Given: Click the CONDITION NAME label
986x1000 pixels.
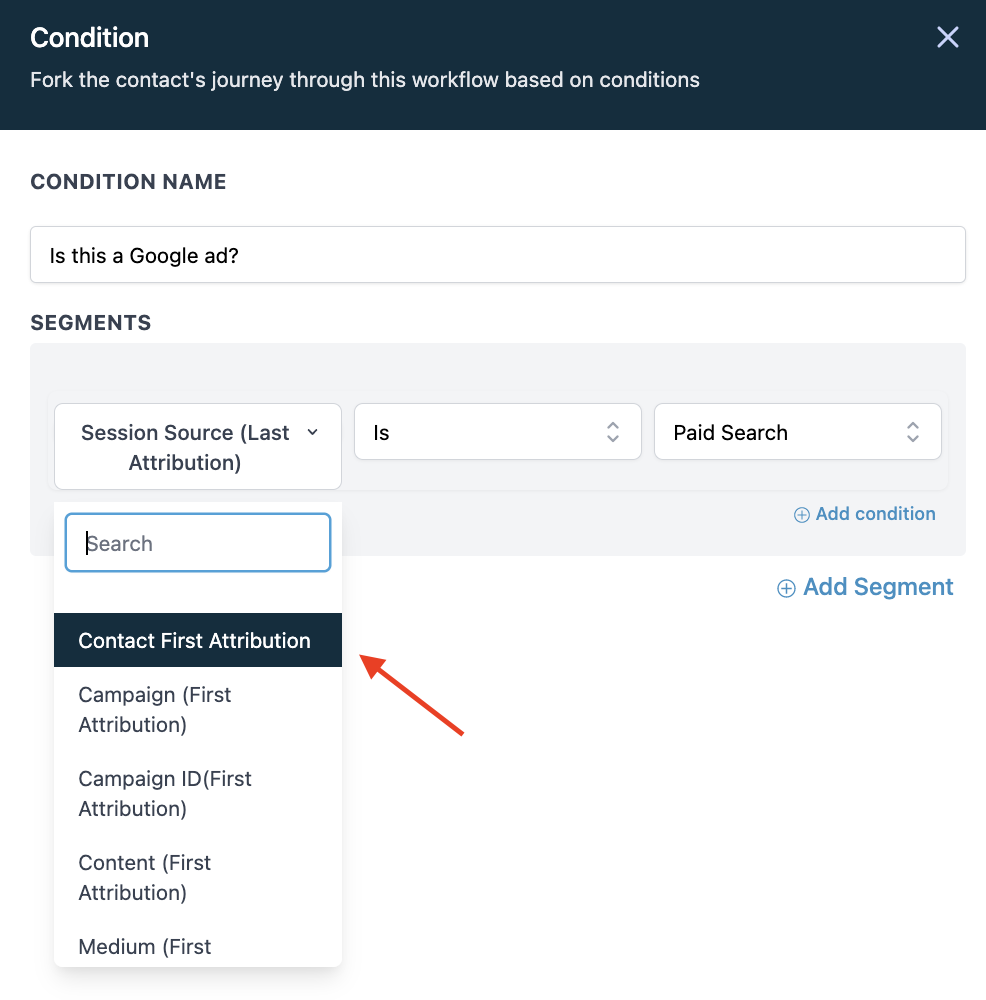Looking at the screenshot, I should [x=128, y=182].
